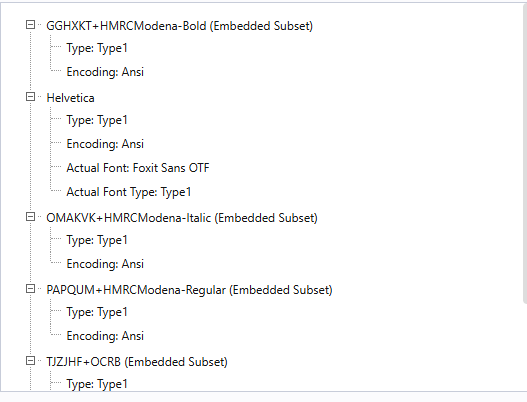Collapse the TJZJHF+OCRB font node

[30, 361]
